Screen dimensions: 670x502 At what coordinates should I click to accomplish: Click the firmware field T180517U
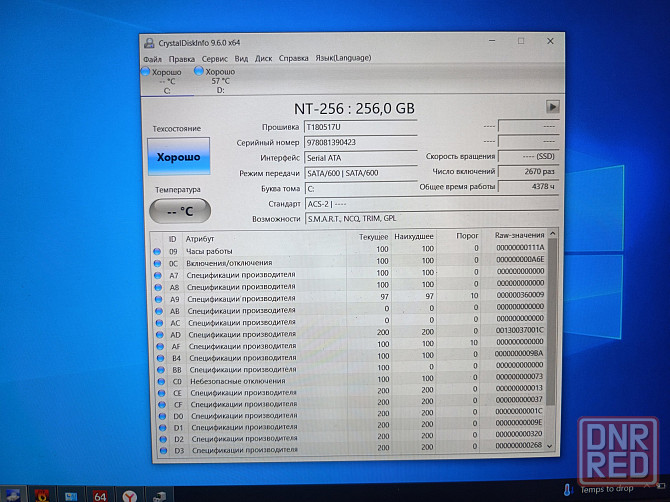point(361,127)
